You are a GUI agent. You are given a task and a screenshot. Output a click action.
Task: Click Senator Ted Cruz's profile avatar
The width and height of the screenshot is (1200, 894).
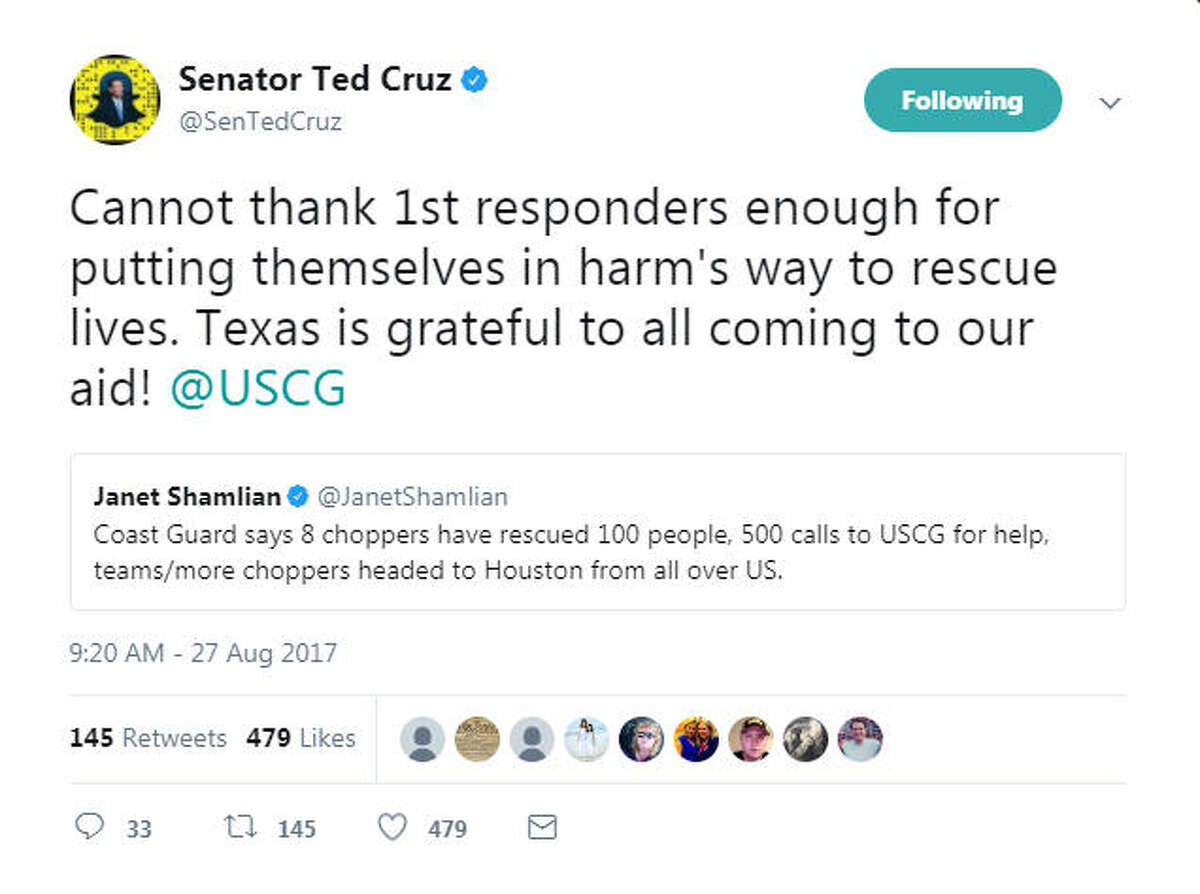[115, 100]
